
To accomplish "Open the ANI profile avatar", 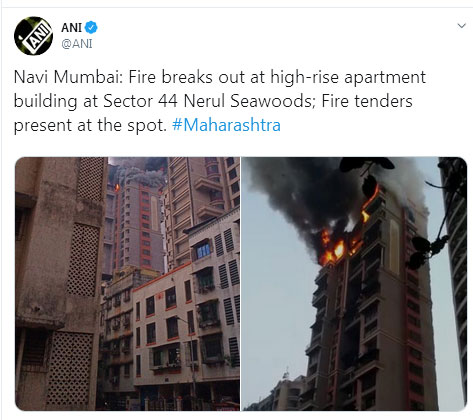I will click(x=33, y=36).
